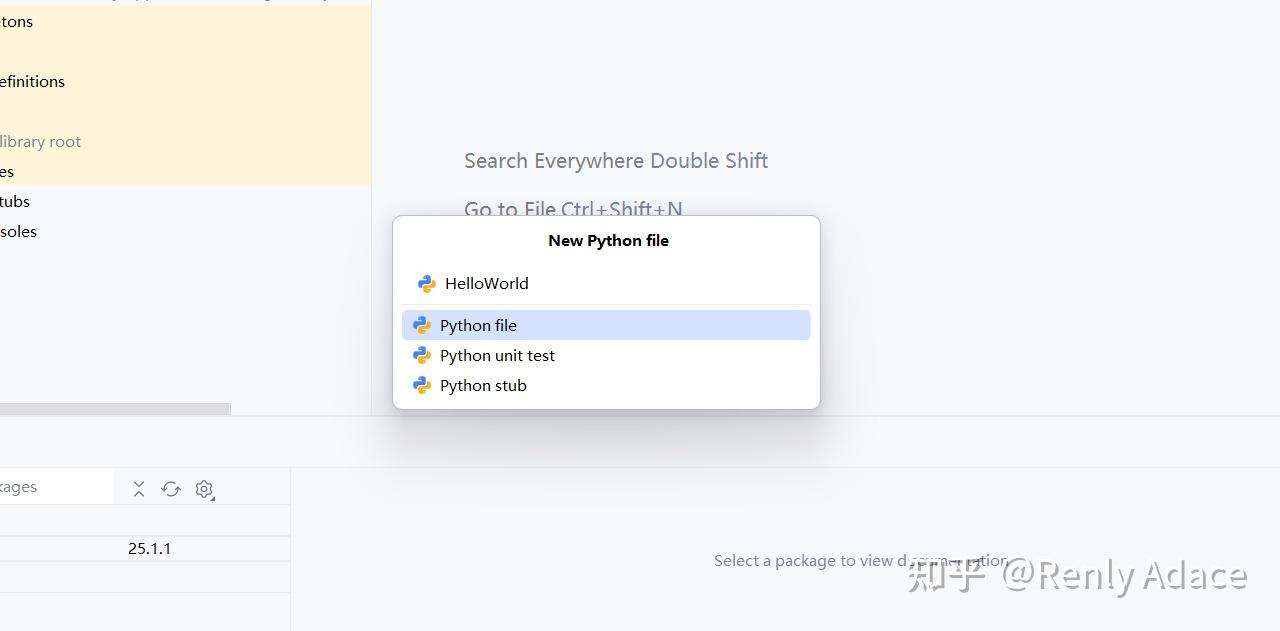Refresh the packages list
Viewport: 1280px width, 631px height.
pos(171,488)
